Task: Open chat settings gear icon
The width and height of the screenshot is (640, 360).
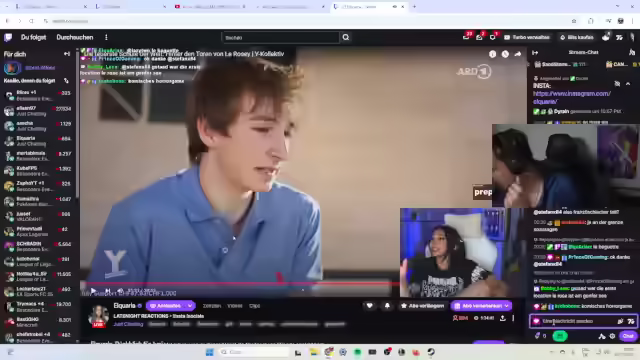Action: coord(612,336)
